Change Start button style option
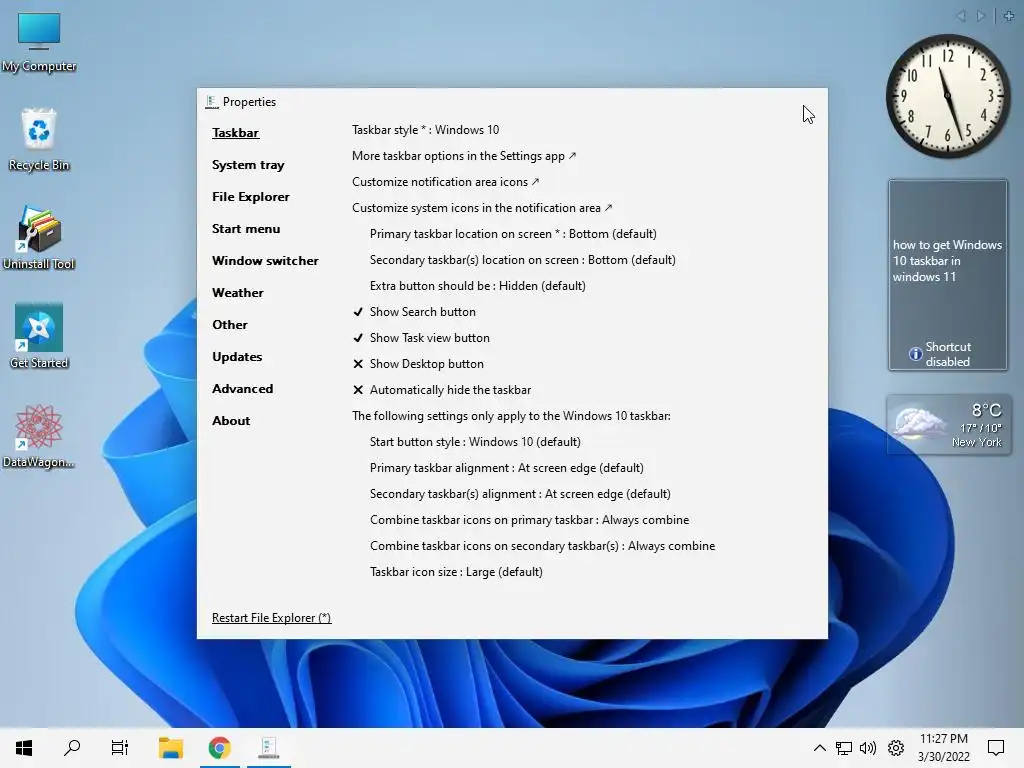This screenshot has width=1024, height=768. click(475, 442)
